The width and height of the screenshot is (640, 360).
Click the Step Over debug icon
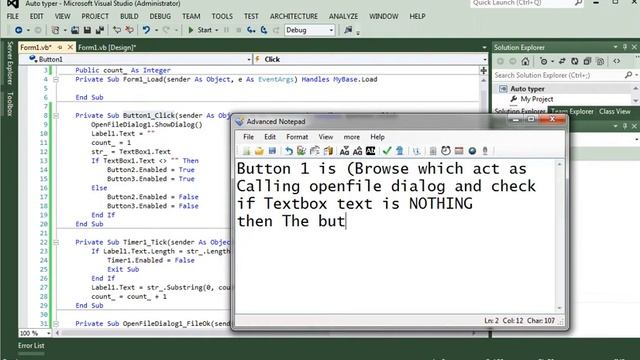point(264,30)
